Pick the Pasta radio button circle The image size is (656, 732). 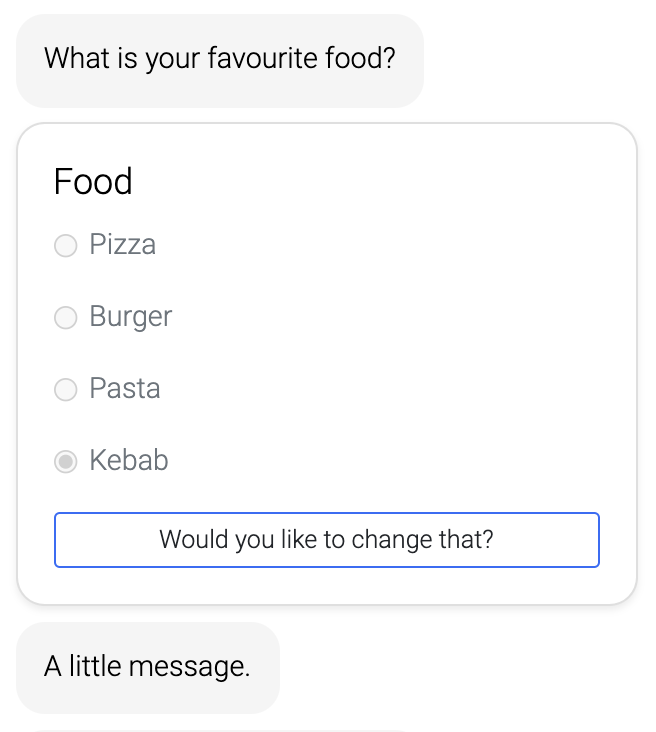[65, 390]
